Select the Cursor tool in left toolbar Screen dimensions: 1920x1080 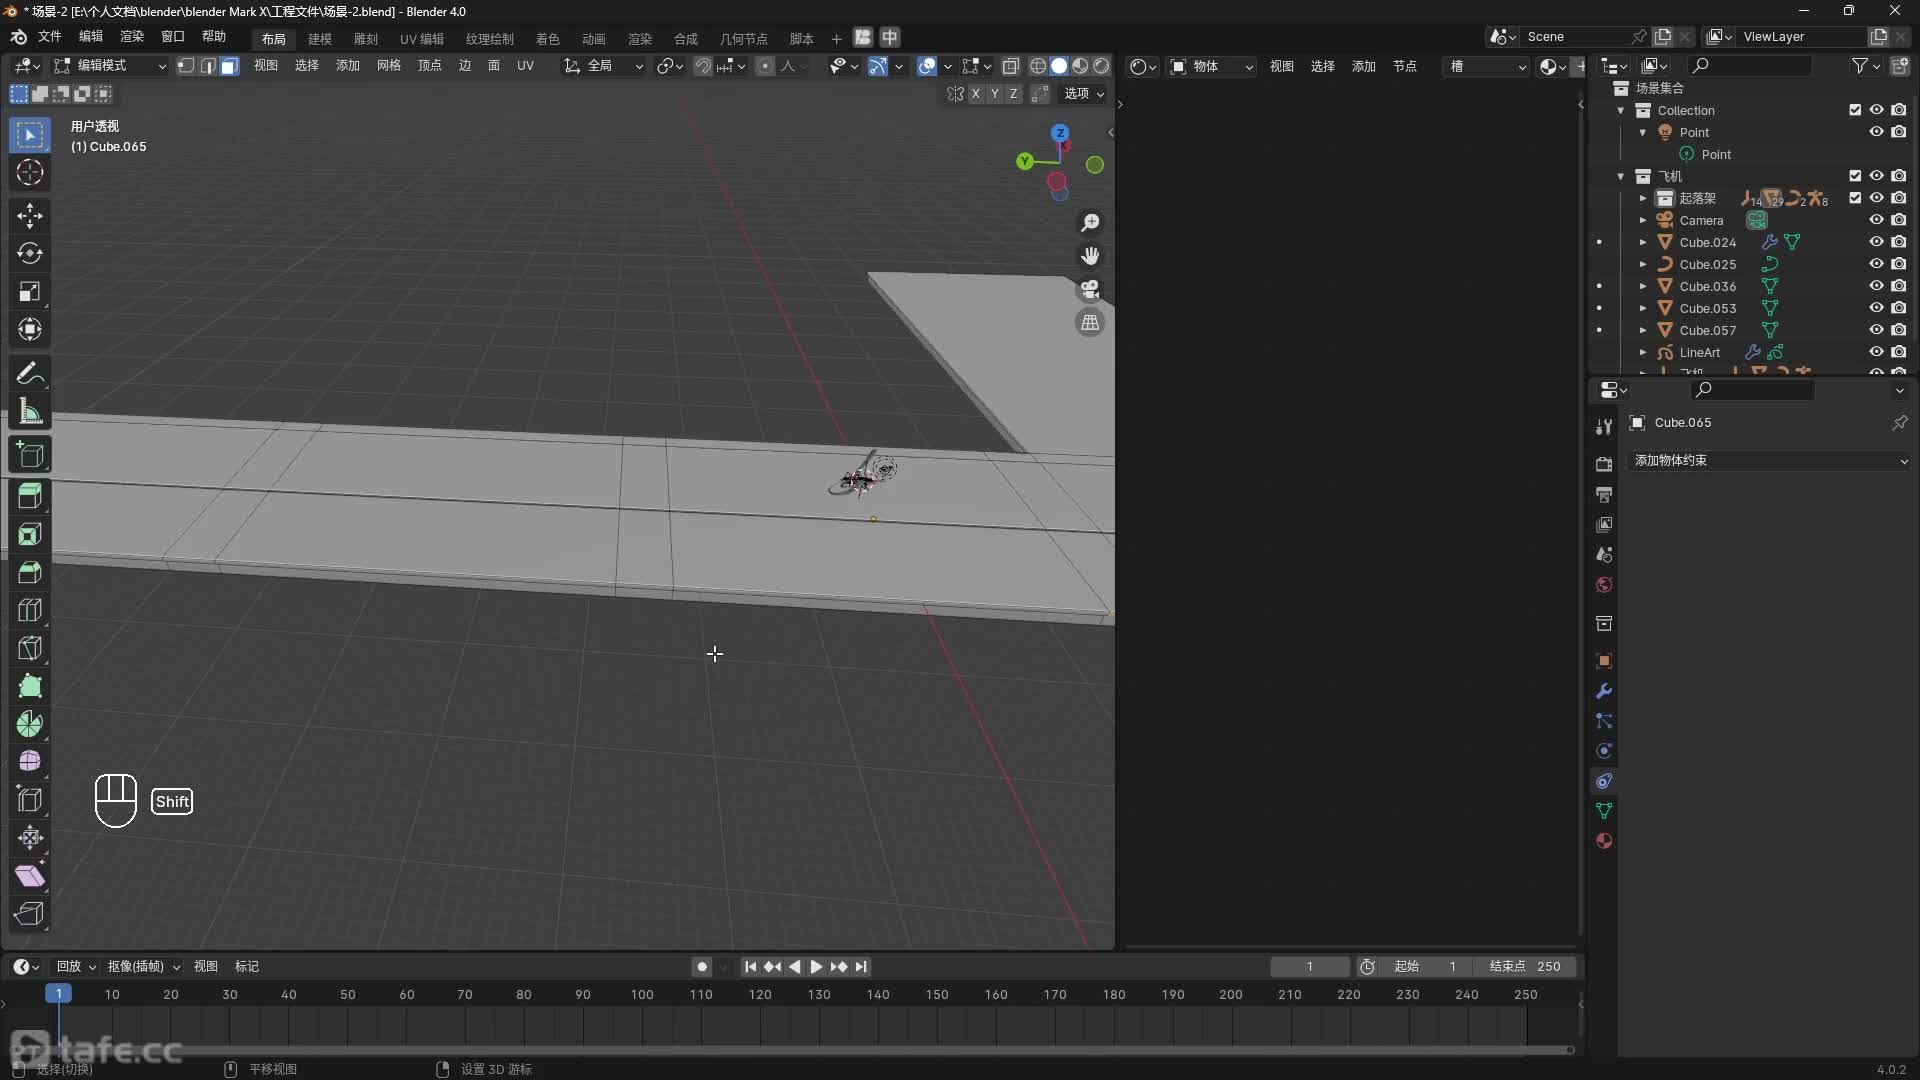[x=30, y=172]
